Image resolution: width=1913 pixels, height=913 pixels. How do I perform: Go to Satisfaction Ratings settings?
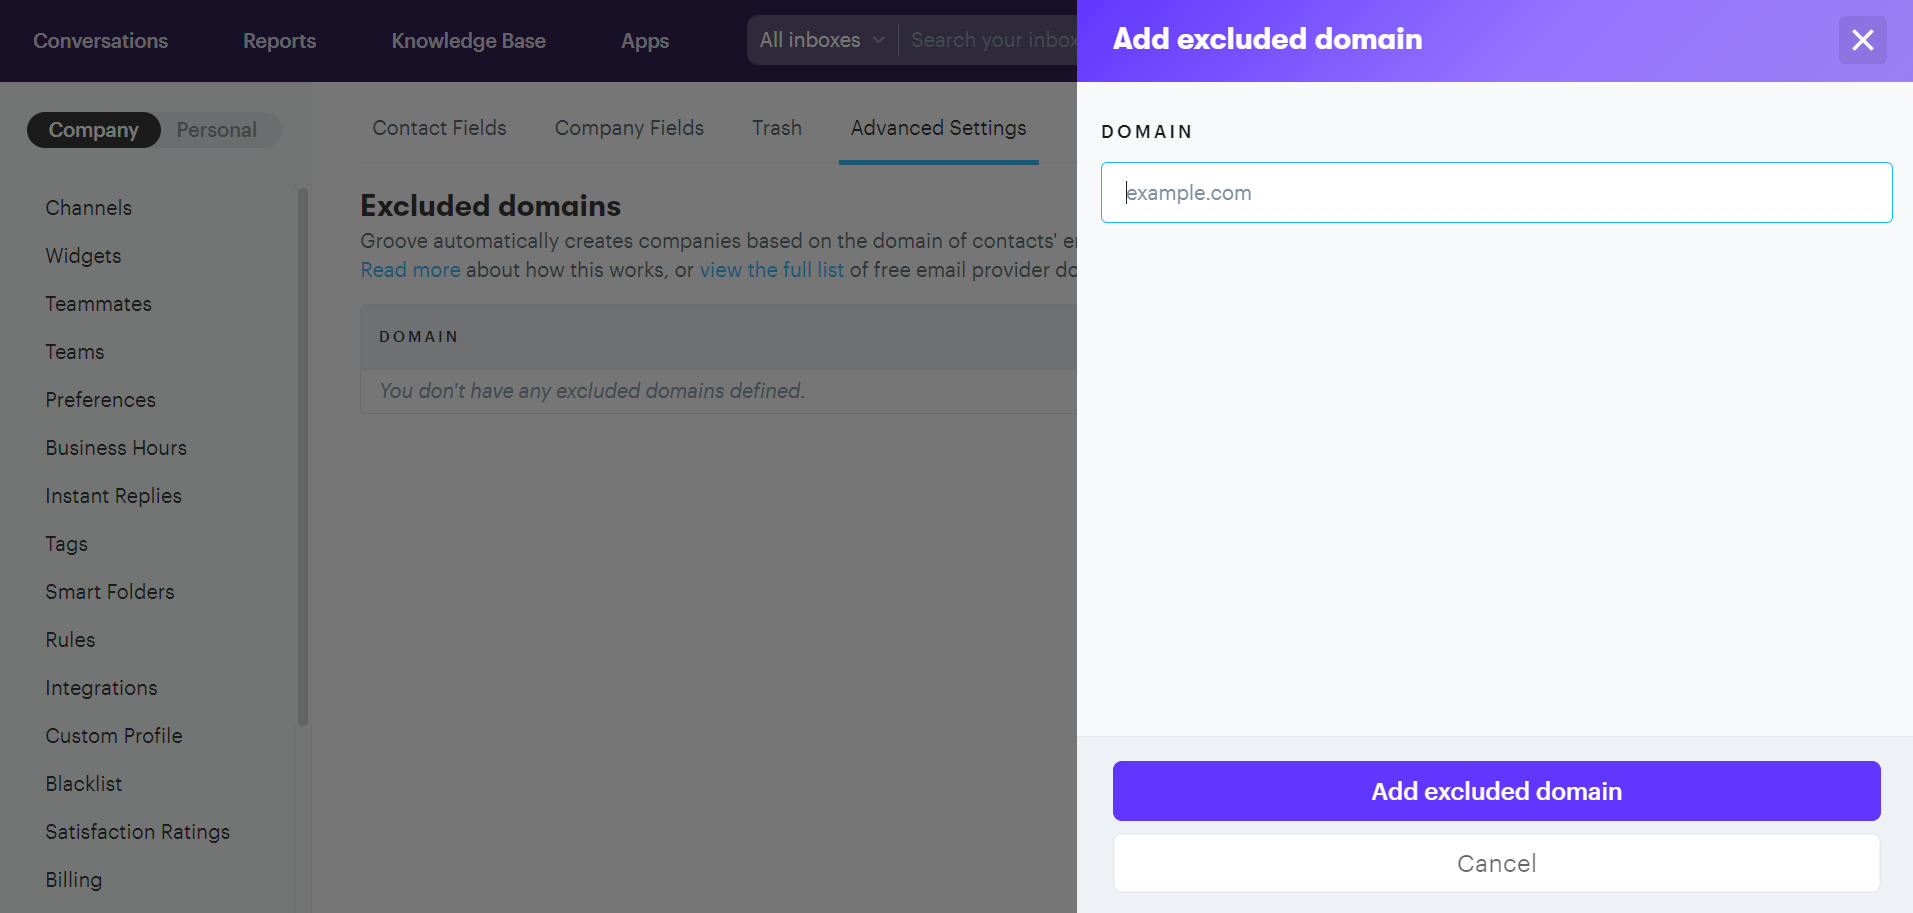[138, 832]
